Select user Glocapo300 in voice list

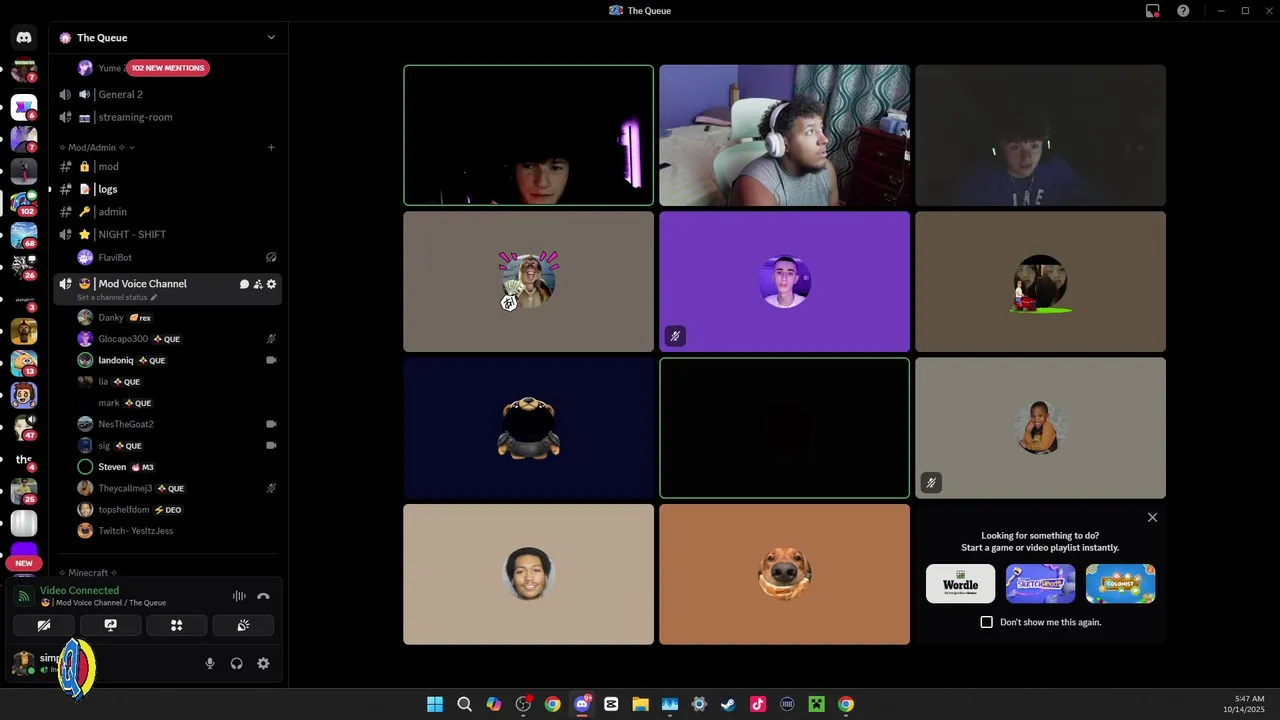166,339
